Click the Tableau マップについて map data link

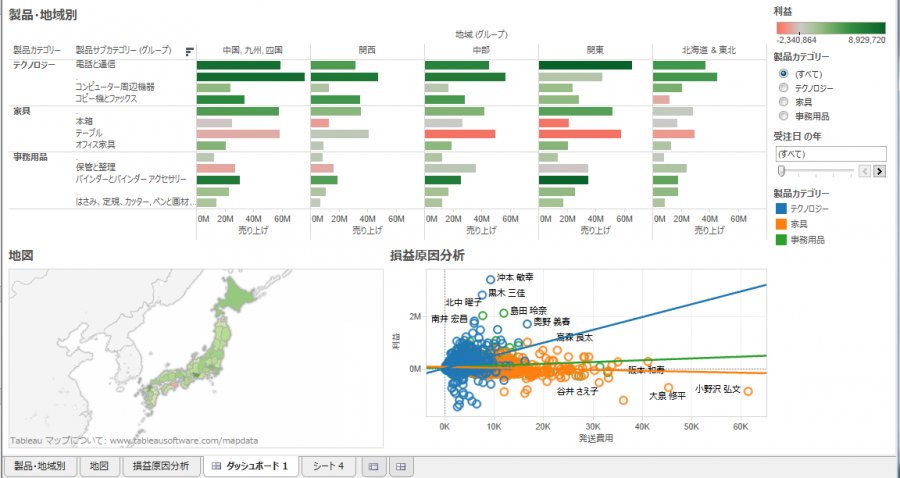click(134, 441)
